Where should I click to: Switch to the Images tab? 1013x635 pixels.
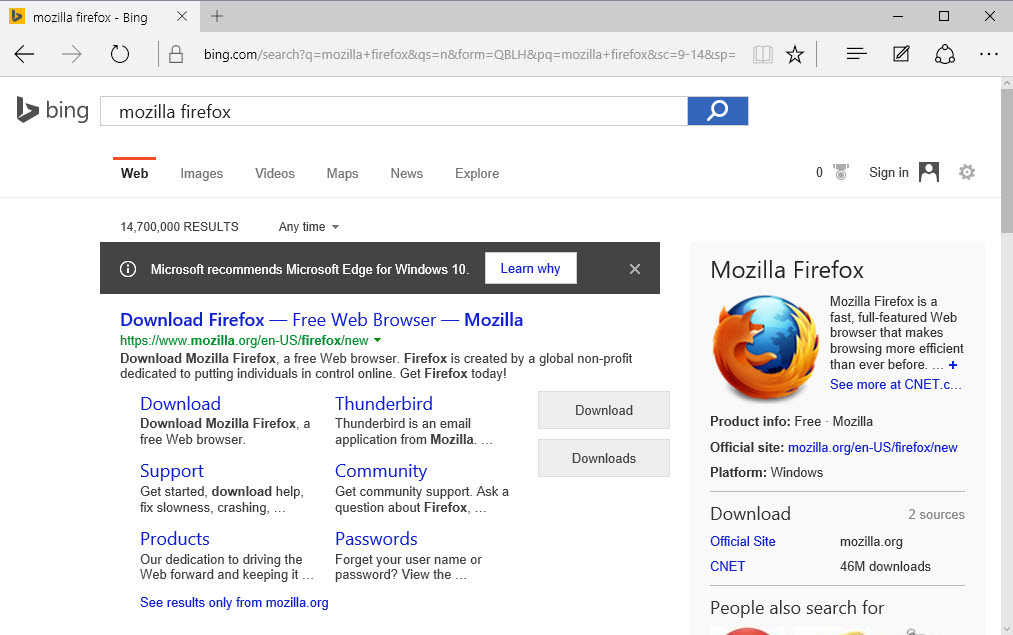click(x=202, y=173)
